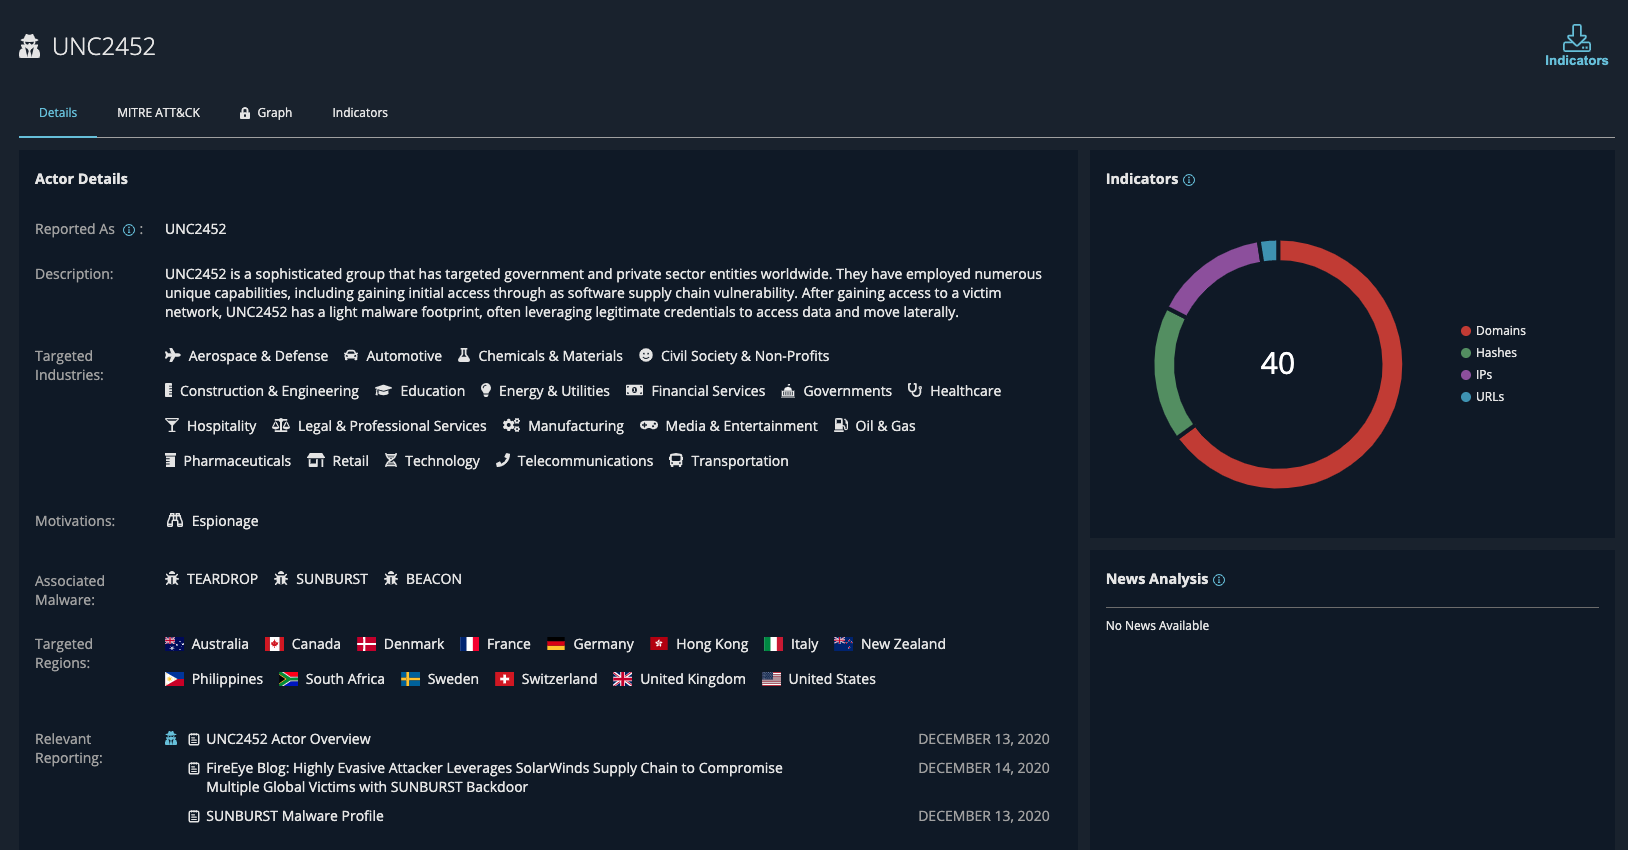Click the Energy & Utilities lightbulb icon
The image size is (1628, 850).
pos(486,390)
